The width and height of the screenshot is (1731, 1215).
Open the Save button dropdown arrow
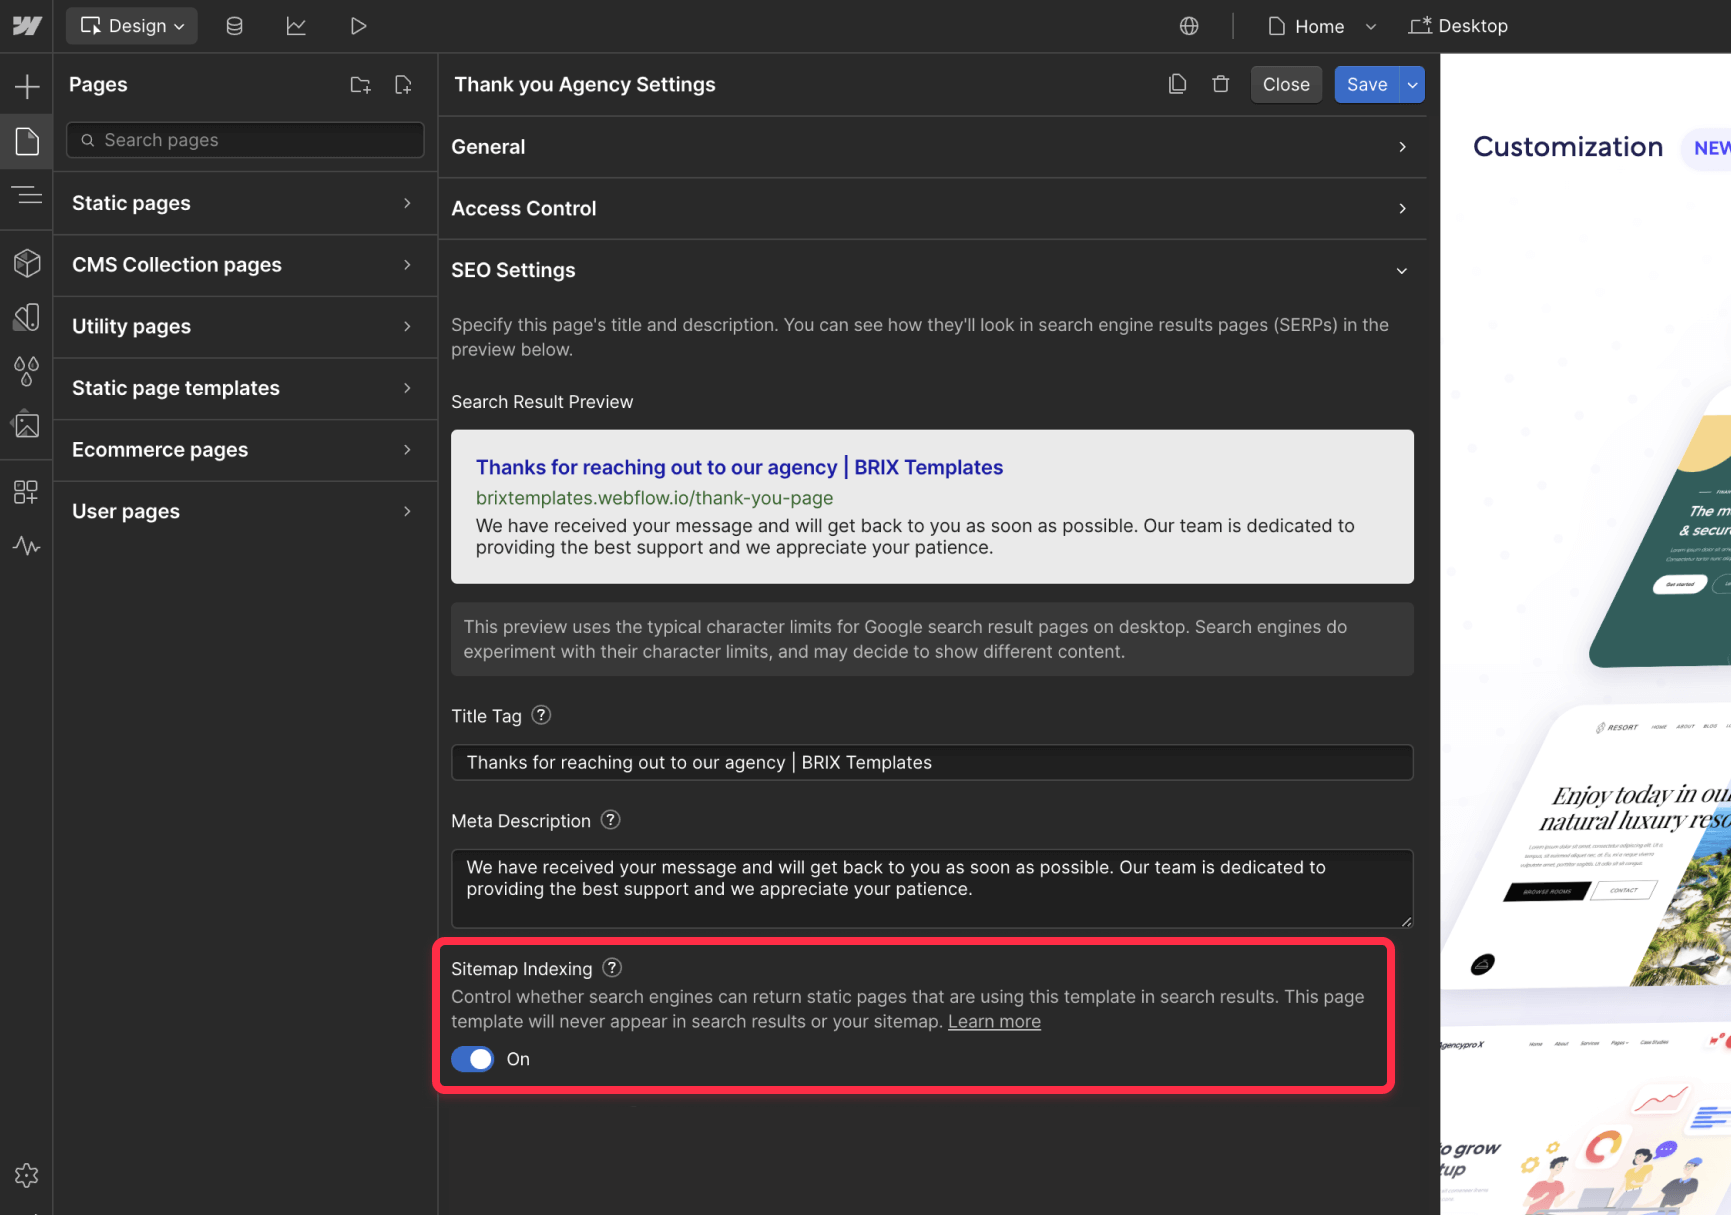1412,85
